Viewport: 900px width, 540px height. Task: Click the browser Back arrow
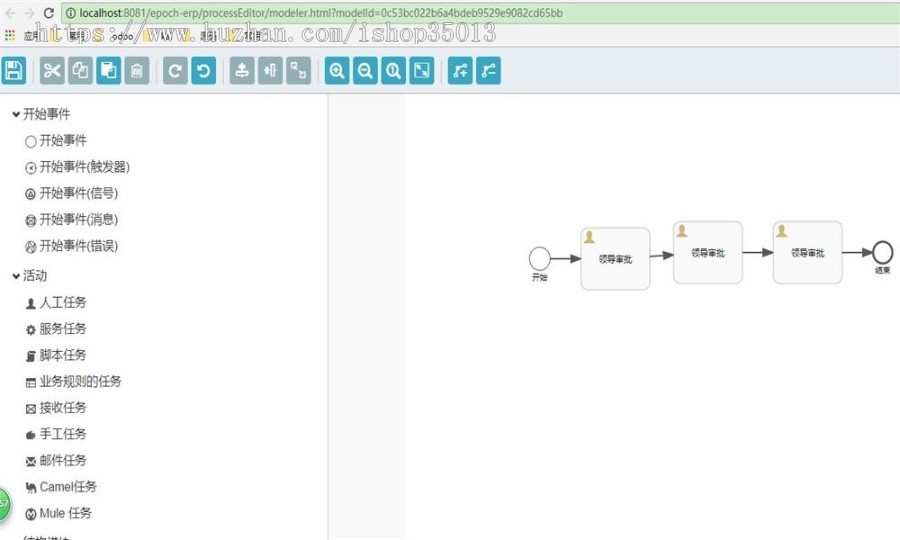click(x=10, y=13)
